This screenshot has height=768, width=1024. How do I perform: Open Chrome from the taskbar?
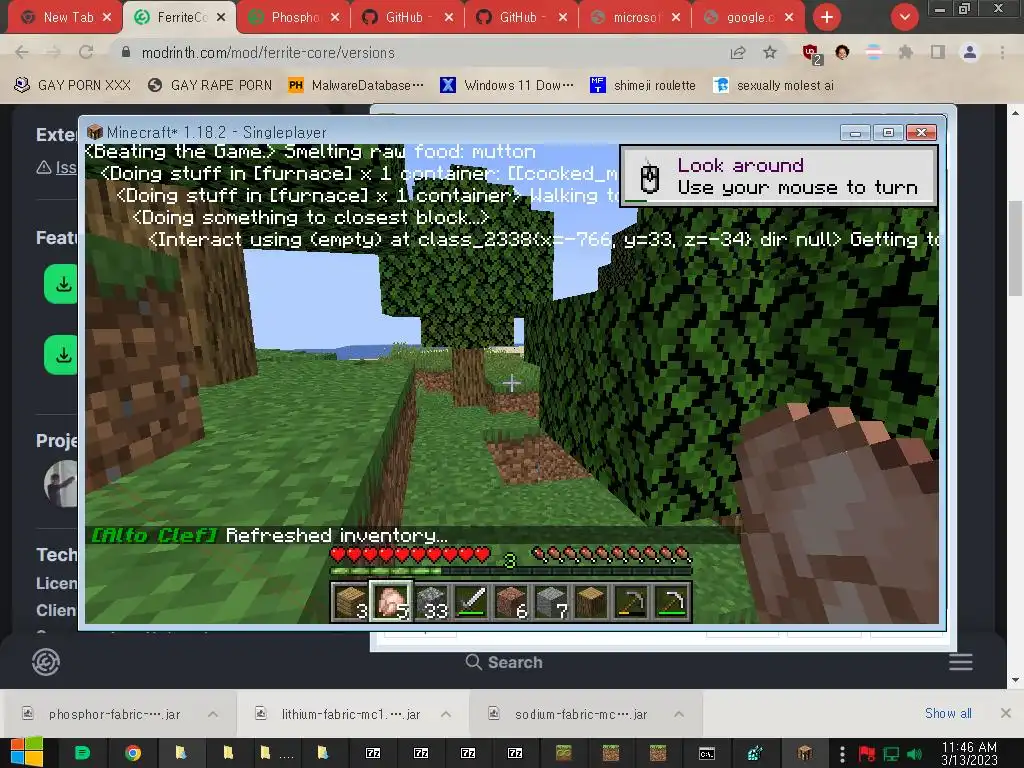133,753
